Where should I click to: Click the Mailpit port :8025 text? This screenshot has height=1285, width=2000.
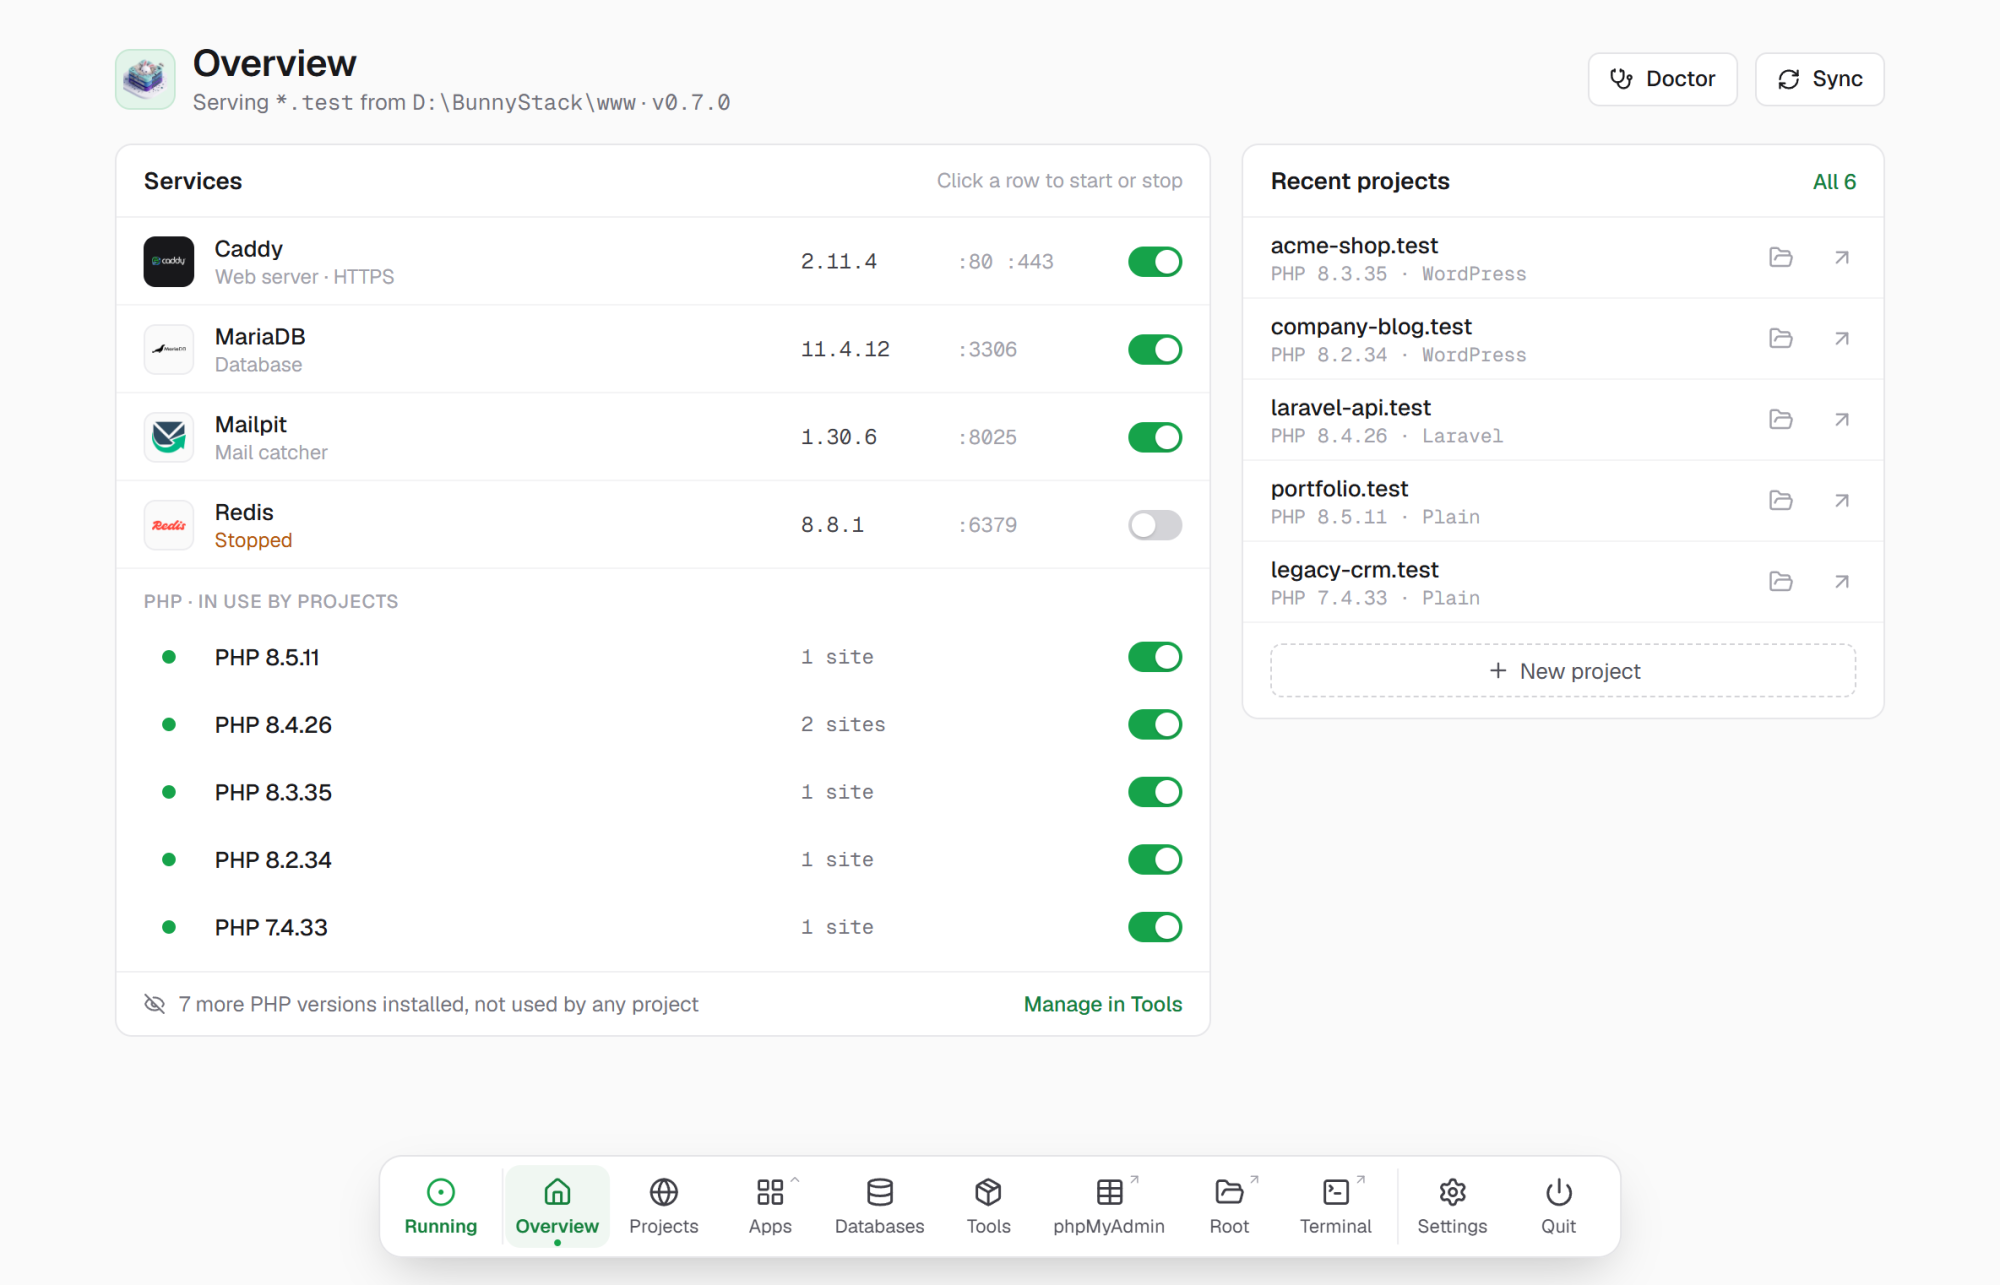pos(988,438)
